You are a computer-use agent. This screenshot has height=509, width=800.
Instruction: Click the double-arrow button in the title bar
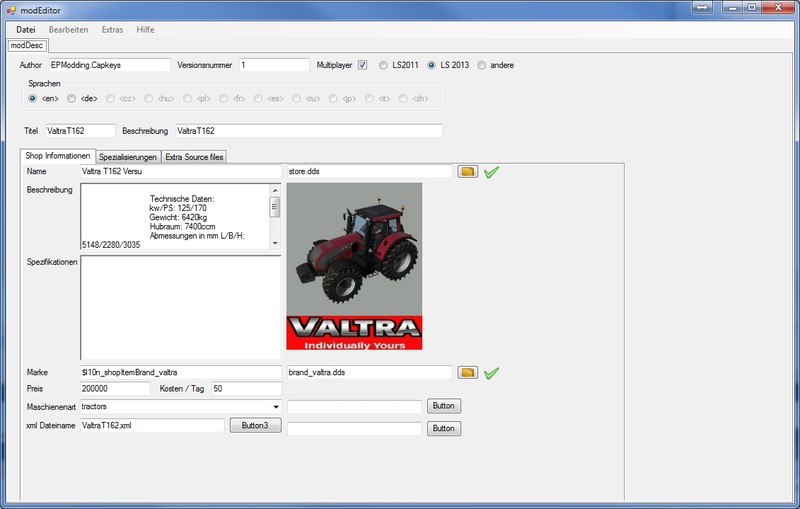703,8
